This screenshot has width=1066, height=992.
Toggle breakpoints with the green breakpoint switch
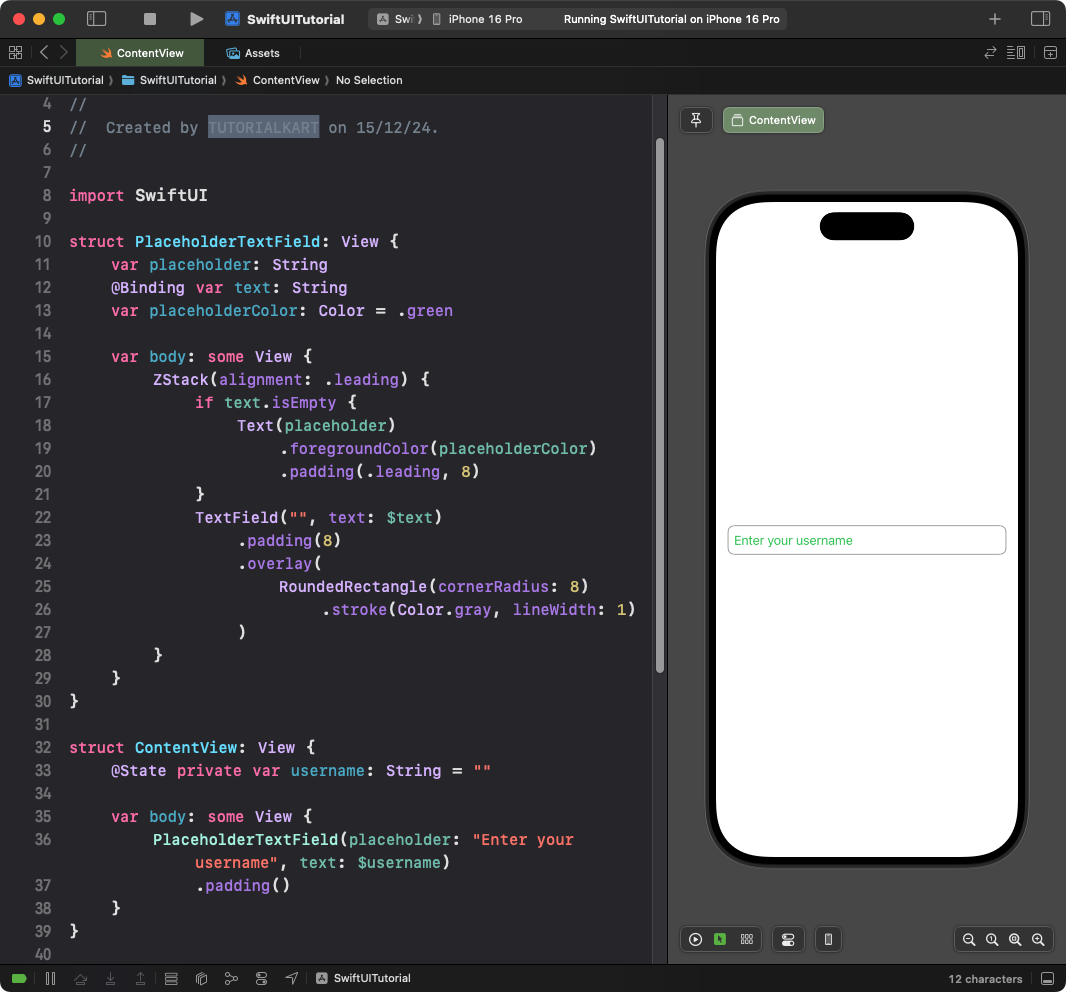[20, 978]
